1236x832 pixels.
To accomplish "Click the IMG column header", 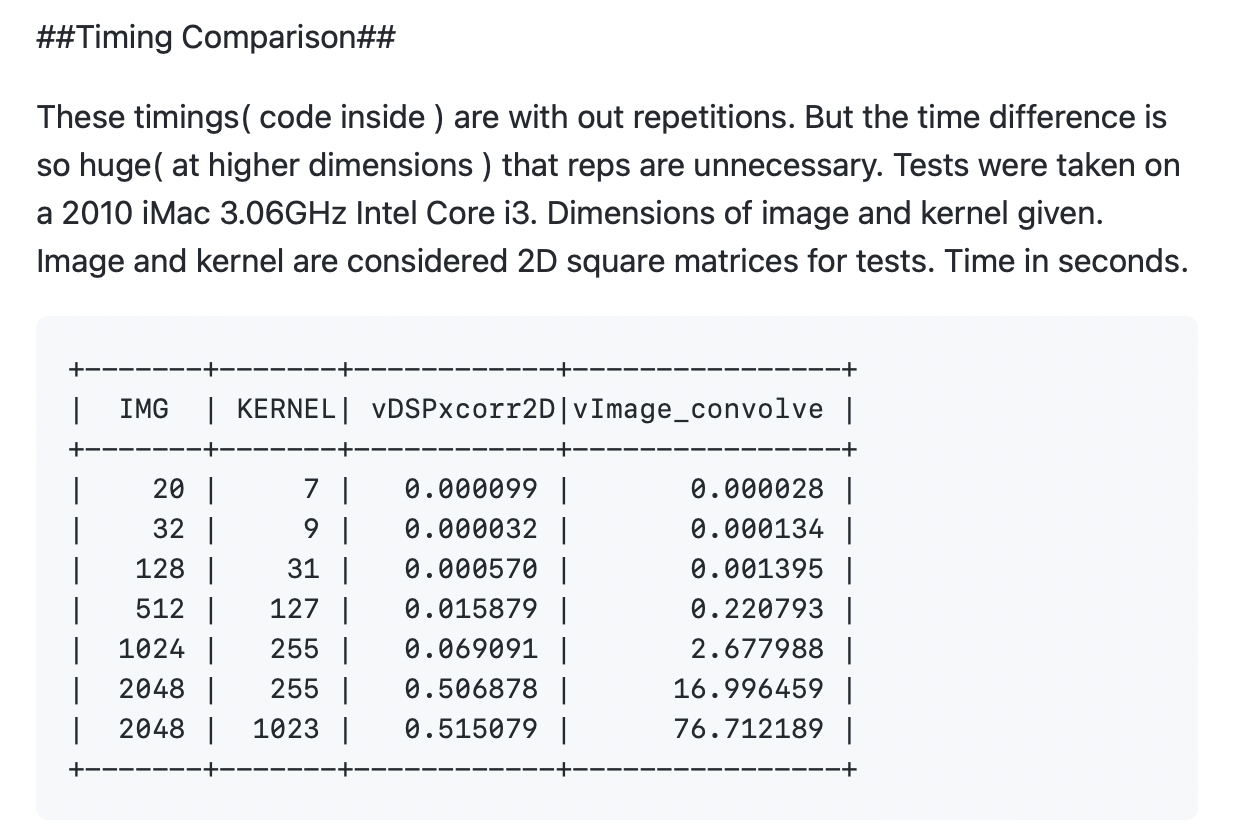I will tap(144, 409).
